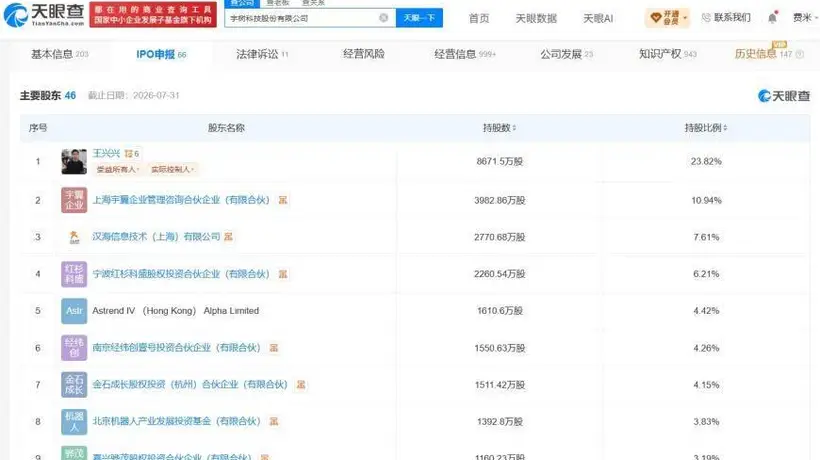This screenshot has width=820, height=460.
Task: Switch to the 经营风险 tab
Action: coord(363,54)
